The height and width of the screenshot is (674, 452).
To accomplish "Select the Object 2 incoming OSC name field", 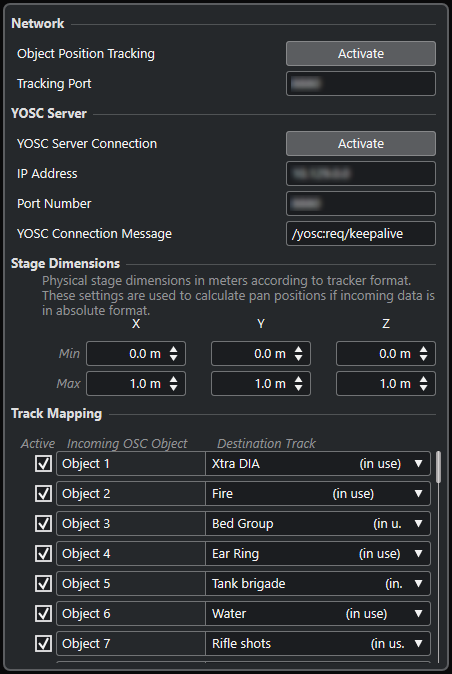I will click(131, 493).
